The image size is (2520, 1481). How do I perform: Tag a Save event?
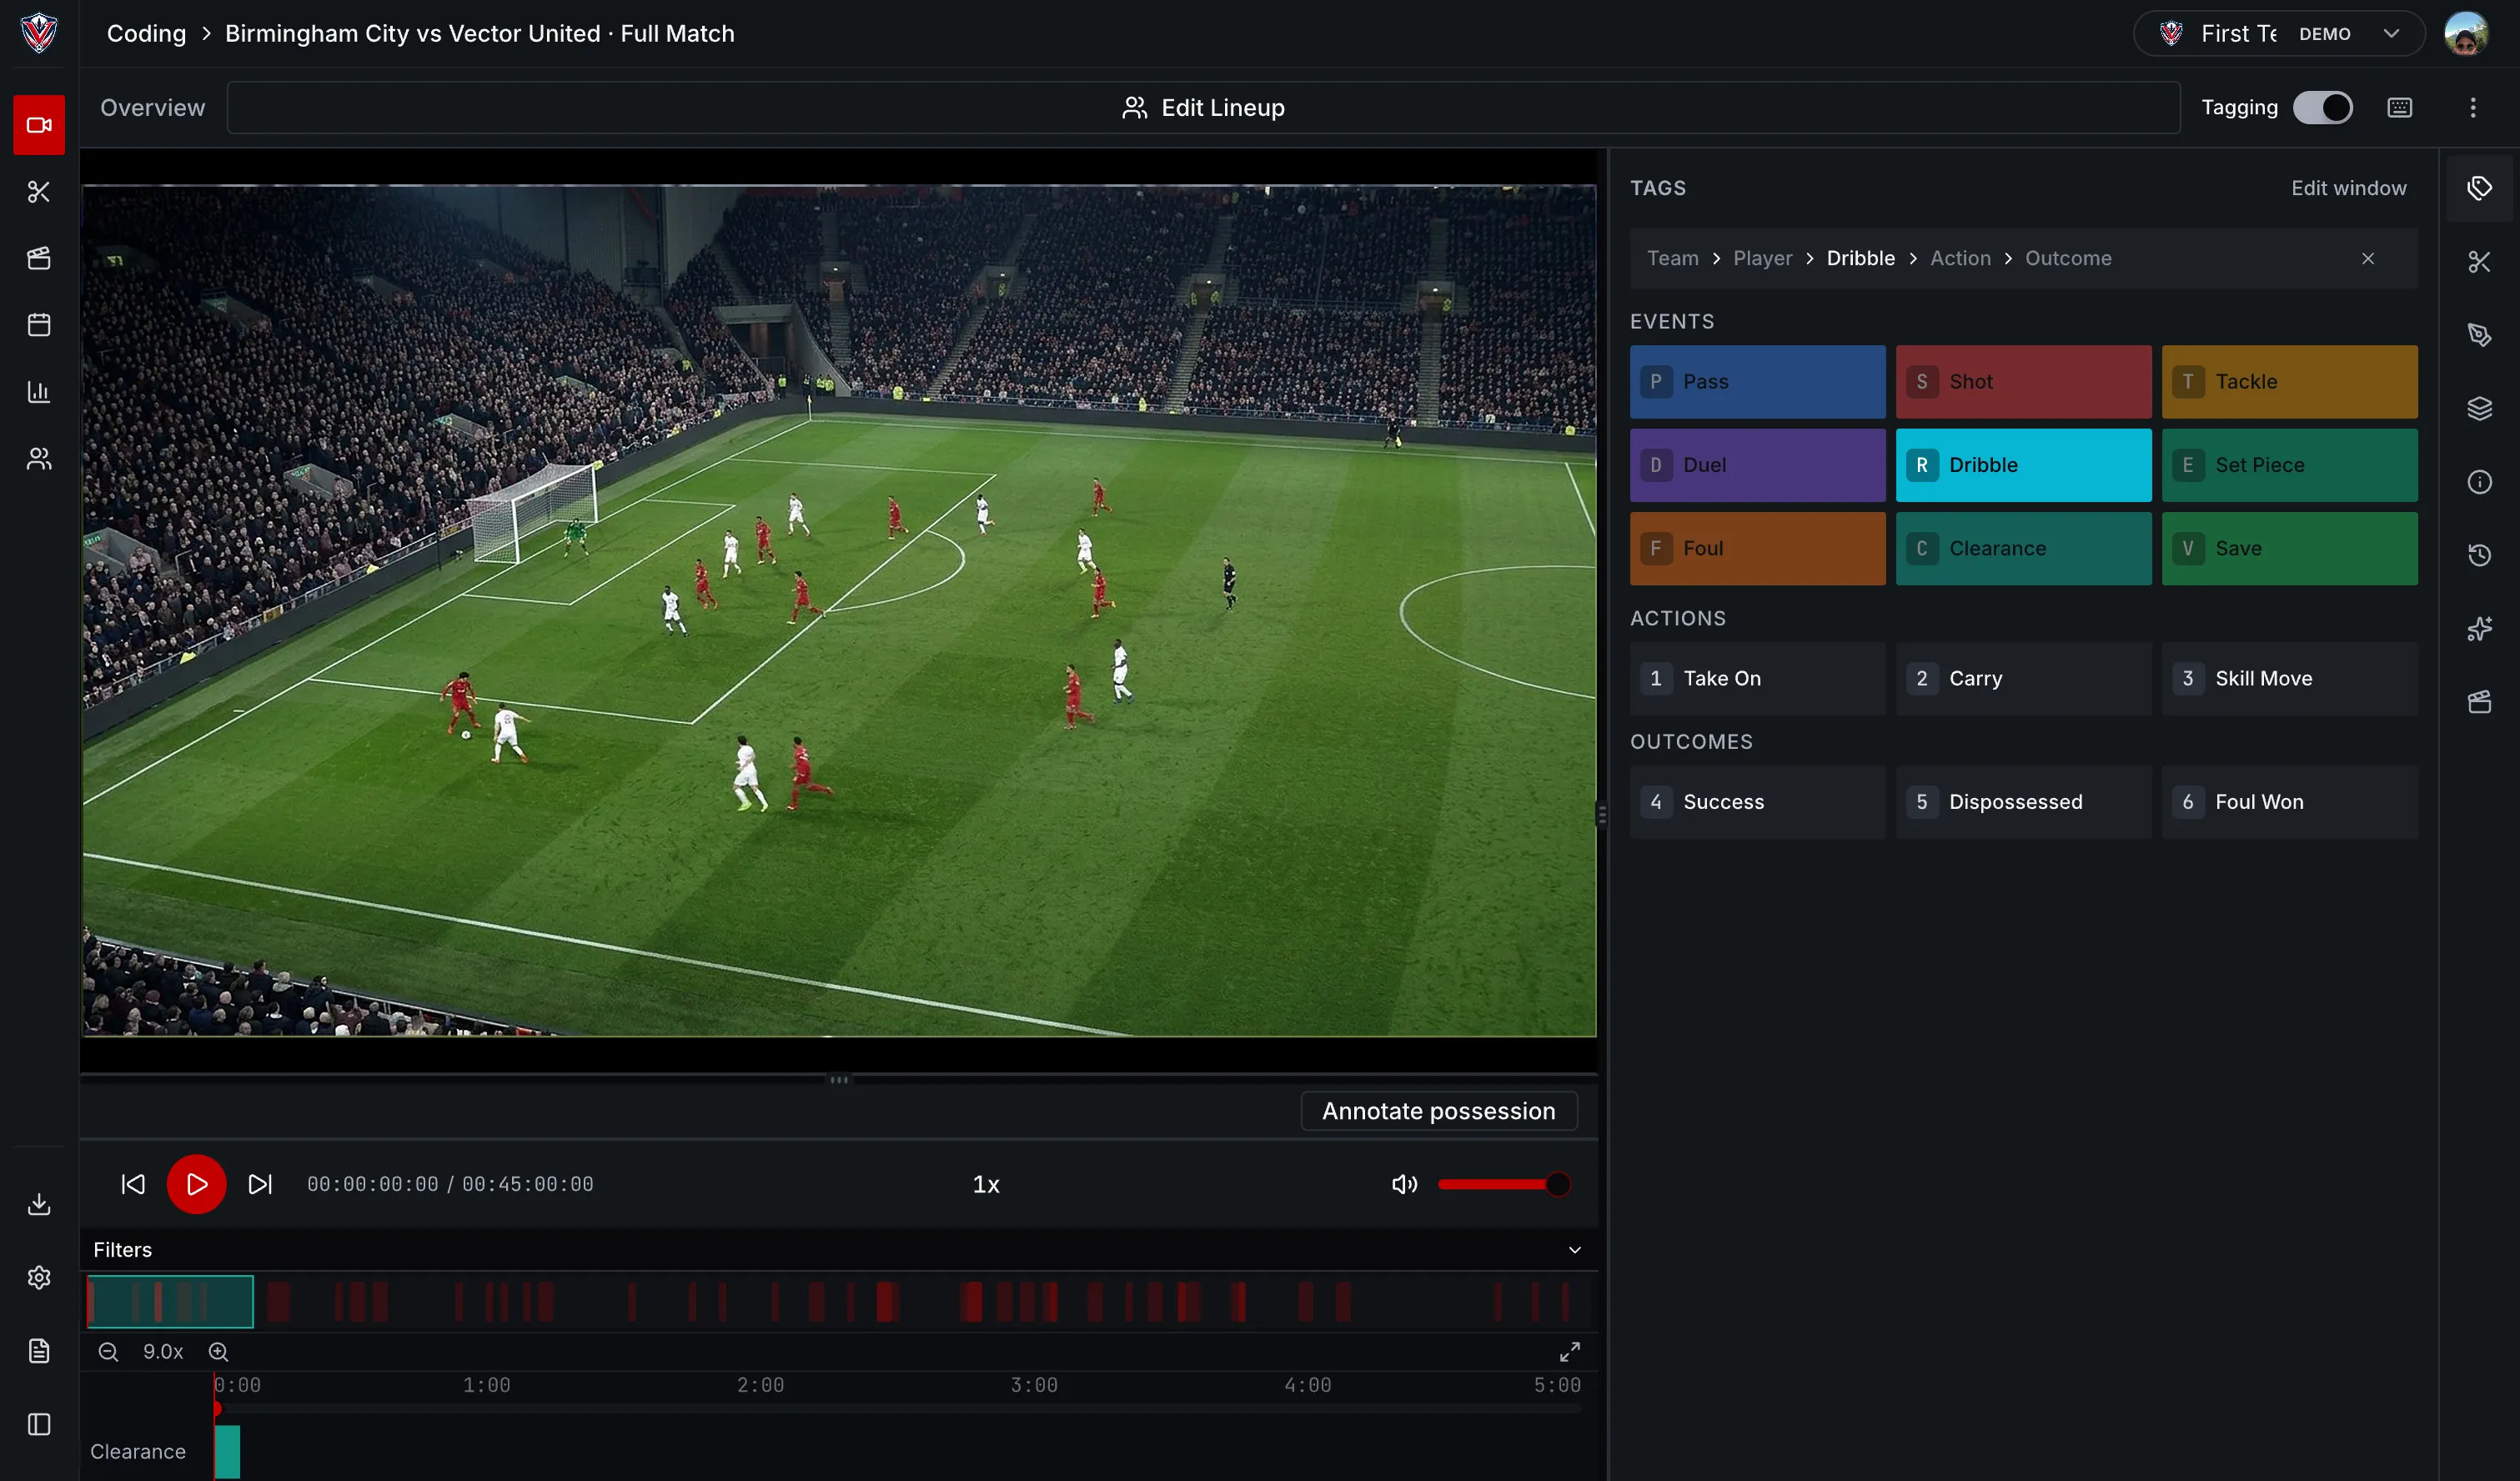pyautogui.click(x=2289, y=549)
